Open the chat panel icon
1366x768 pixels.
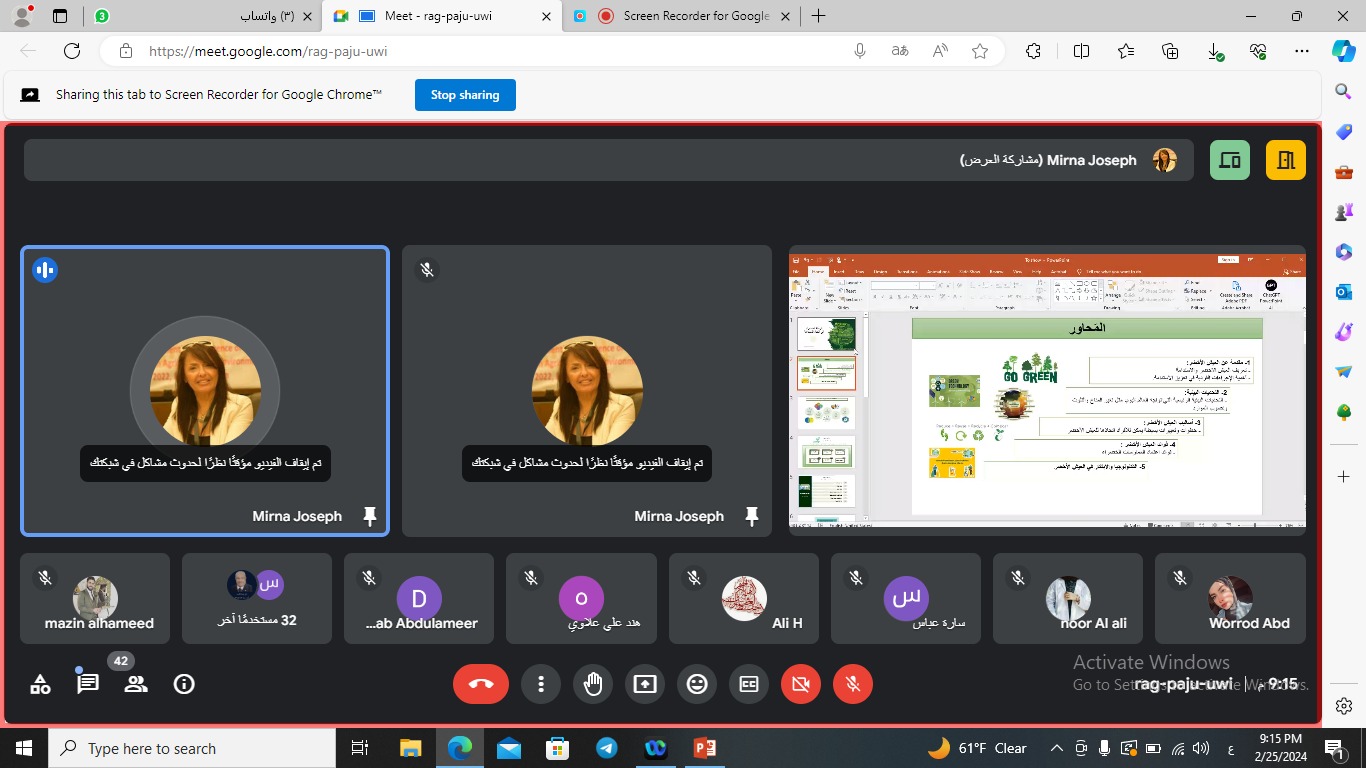(x=88, y=684)
